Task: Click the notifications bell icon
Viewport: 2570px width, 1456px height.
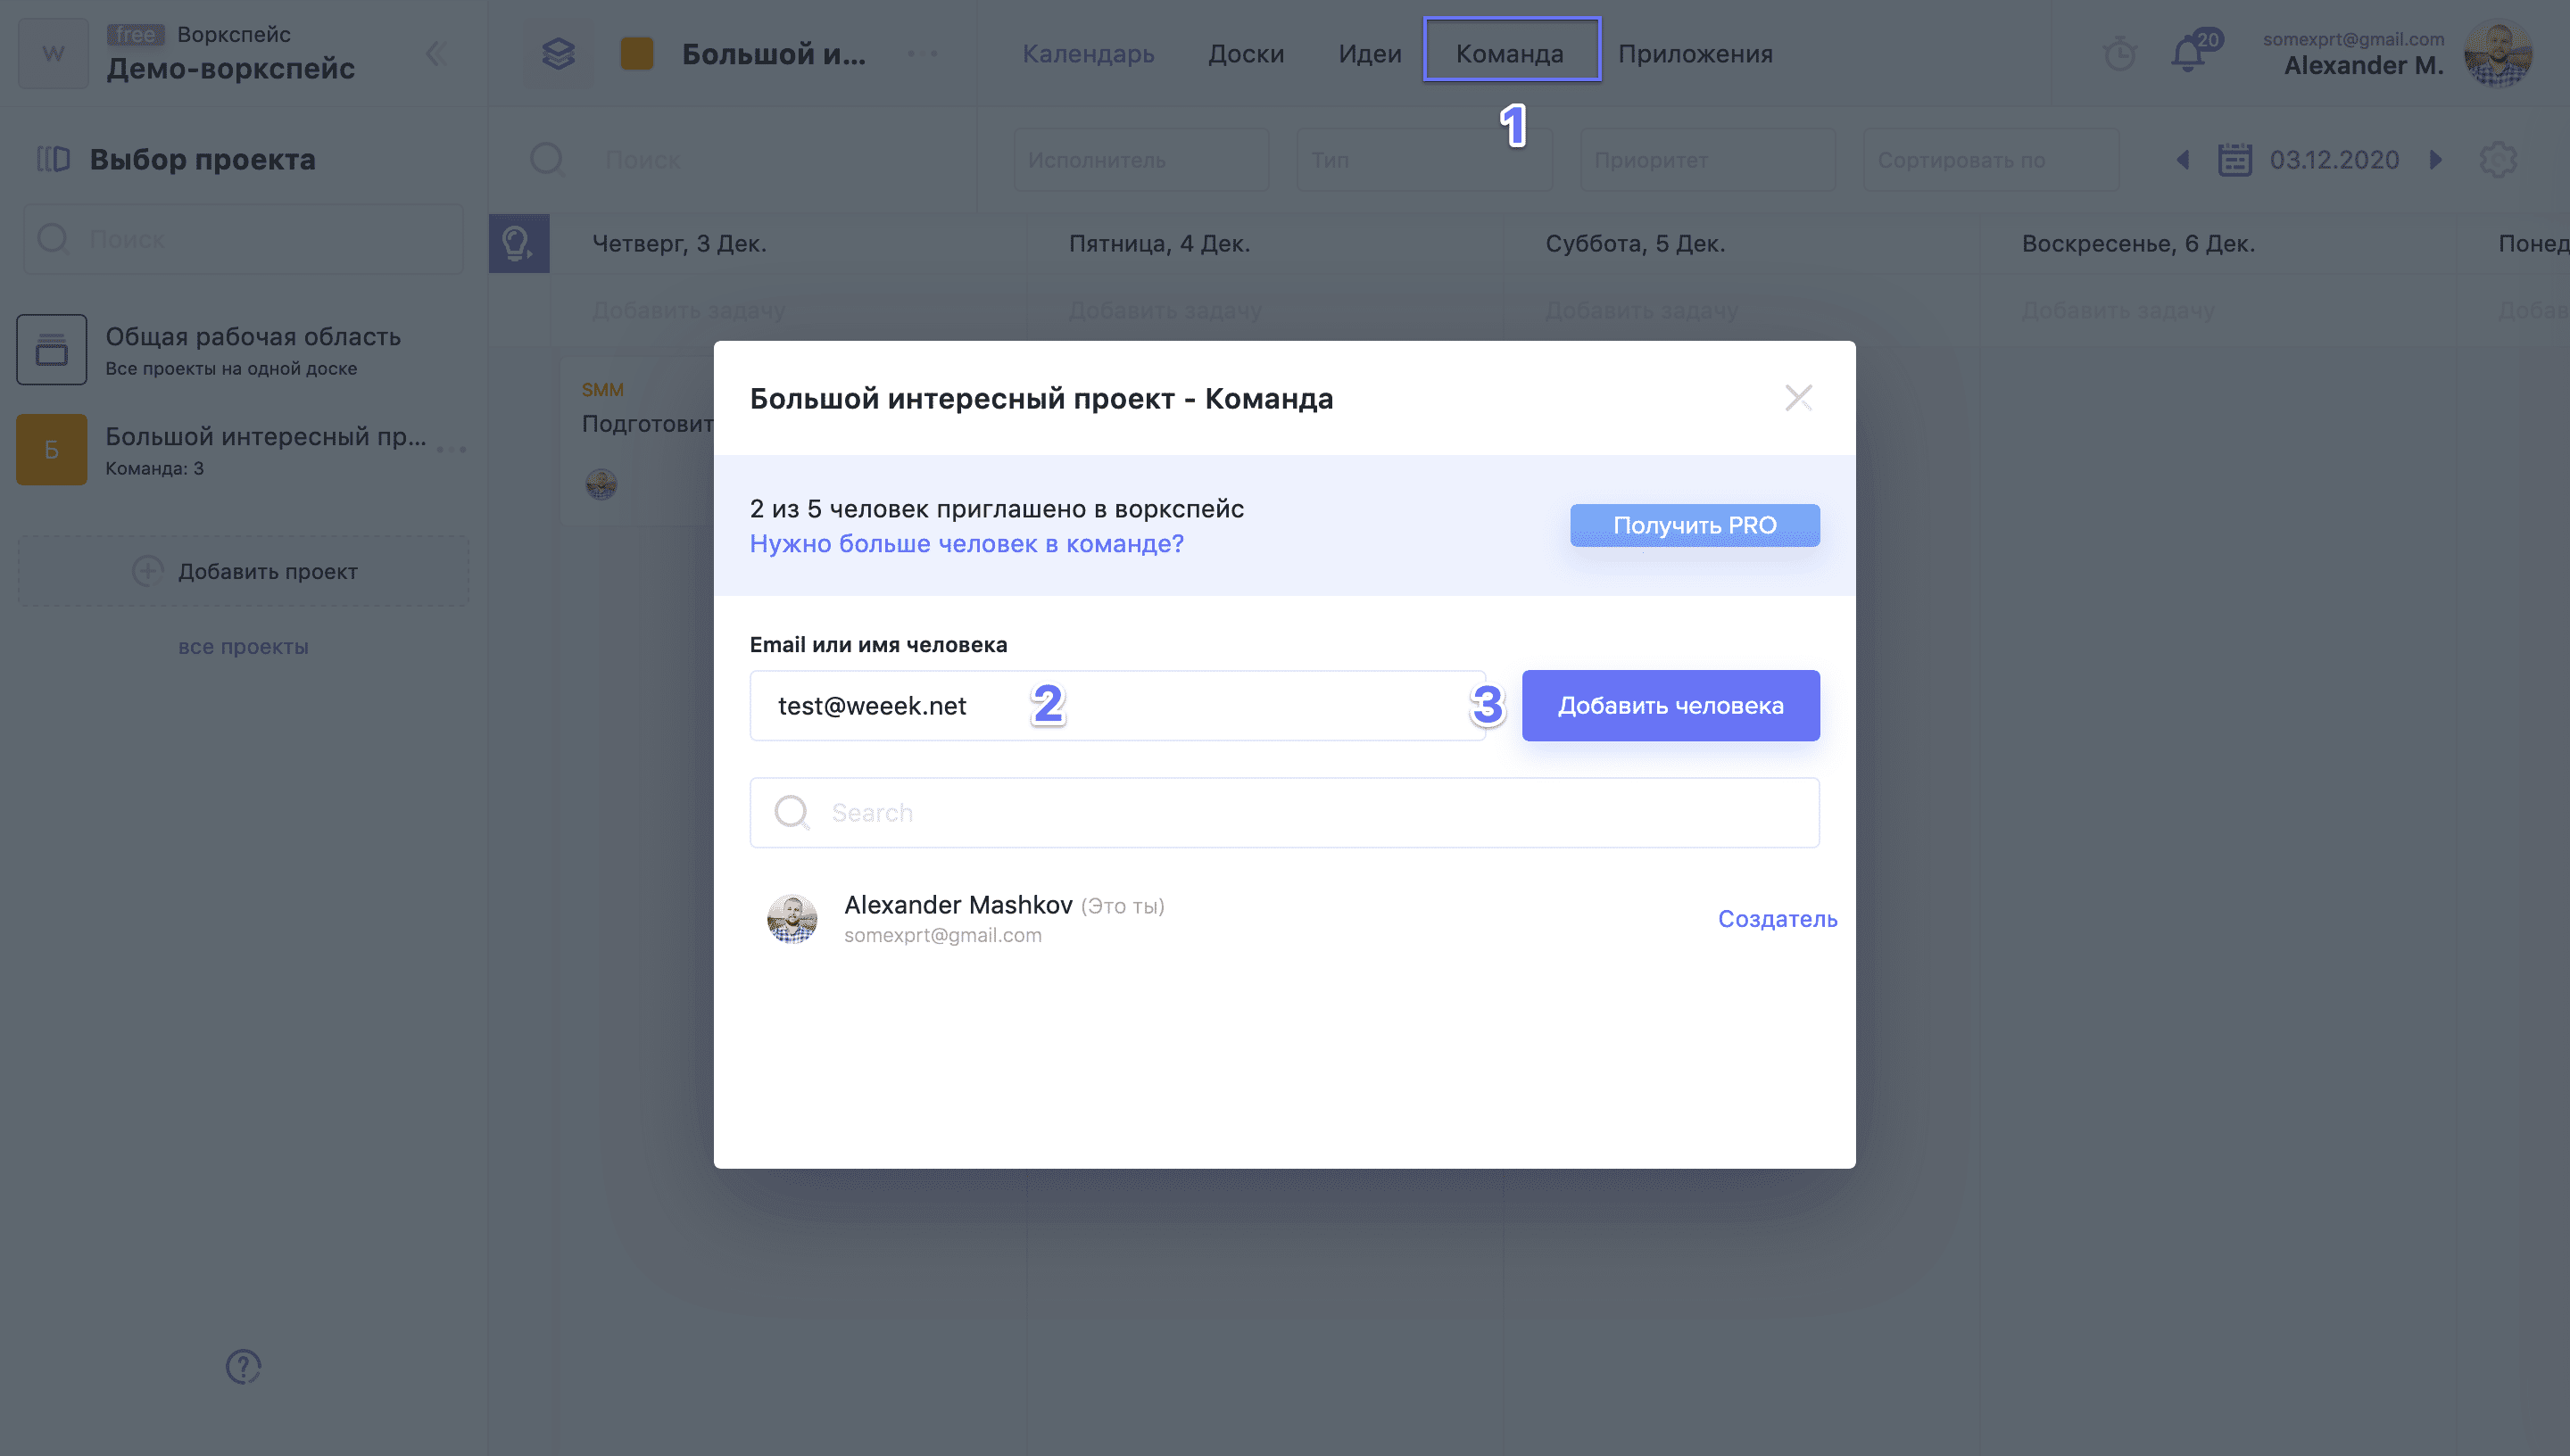Action: pos(2188,53)
